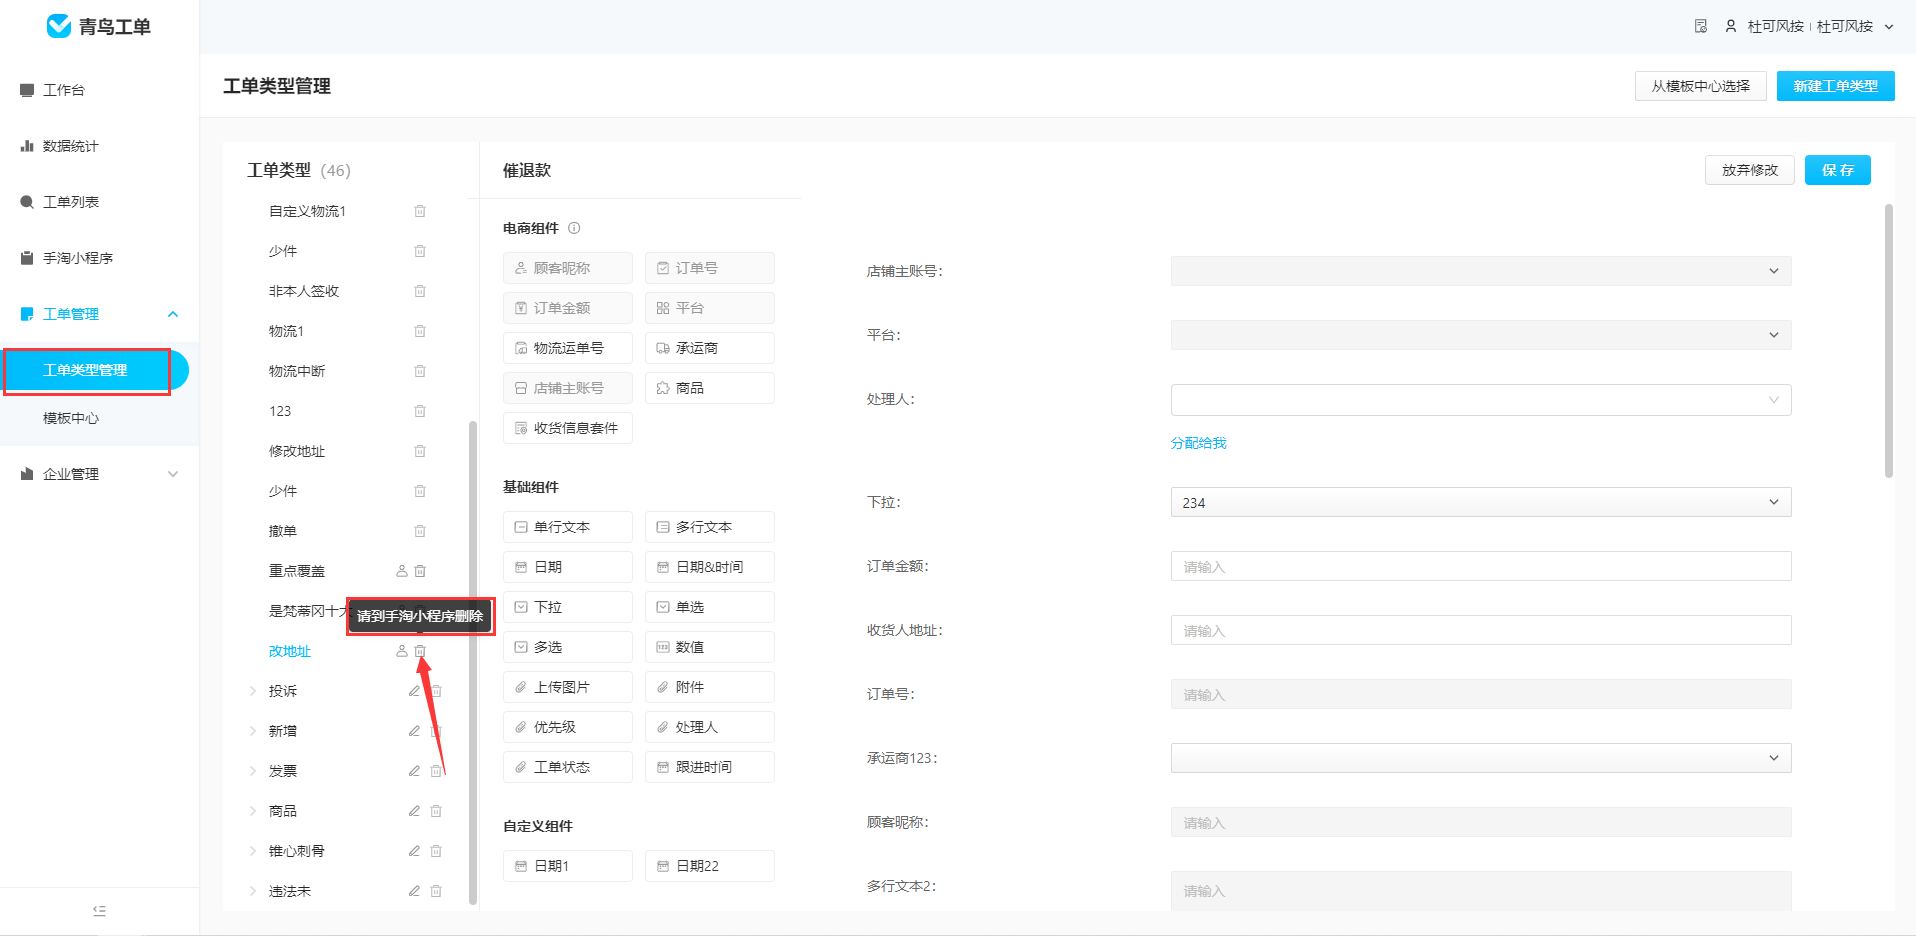Save changes with 保存 button
The height and width of the screenshot is (936, 1916).
pos(1838,170)
